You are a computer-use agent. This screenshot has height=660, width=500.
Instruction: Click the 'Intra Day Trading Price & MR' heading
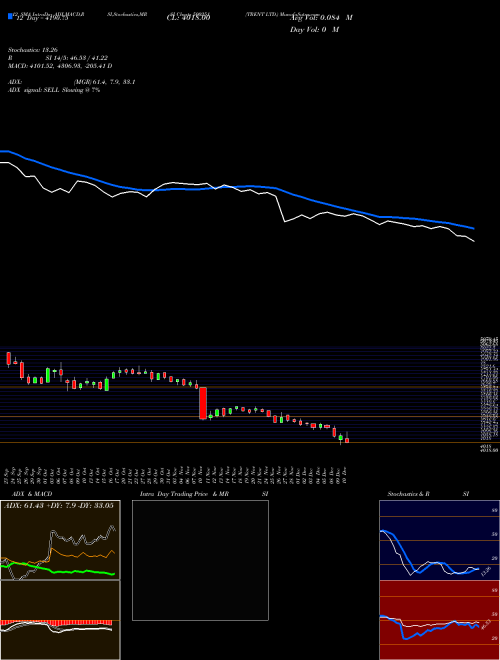tap(184, 494)
